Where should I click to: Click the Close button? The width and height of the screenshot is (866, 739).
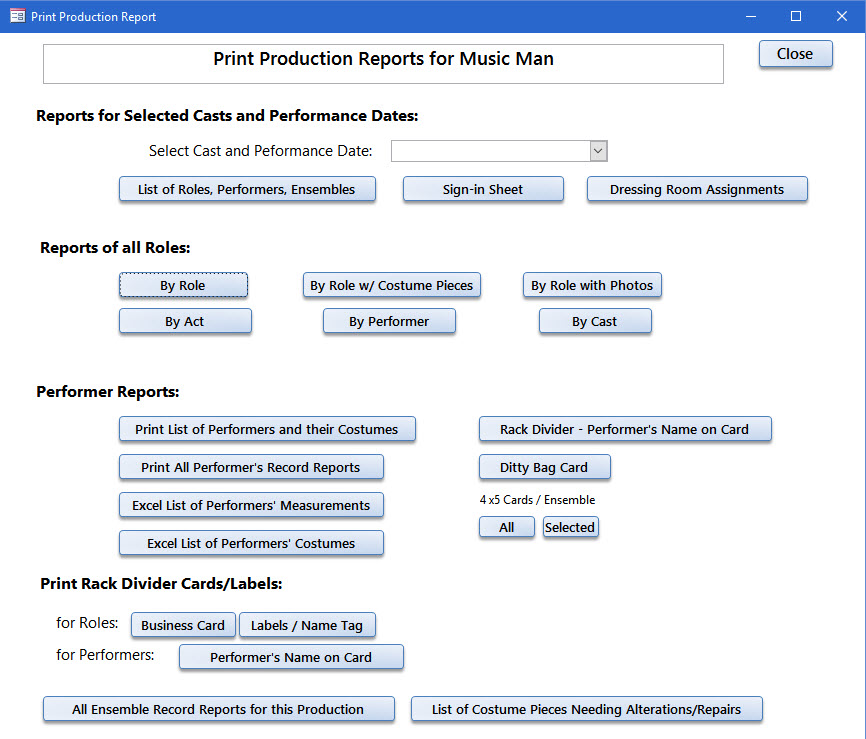(795, 54)
